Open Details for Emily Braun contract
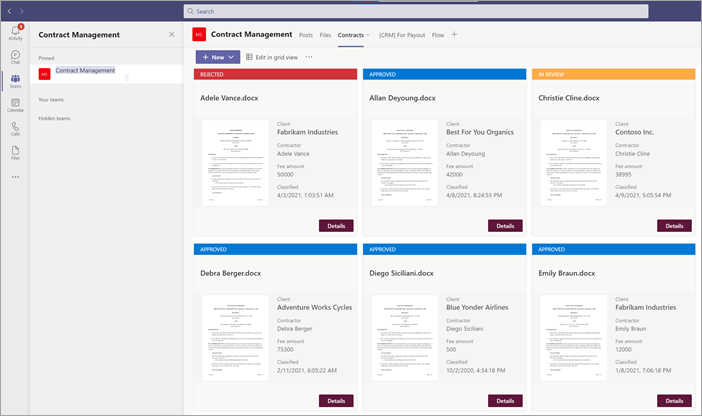The image size is (702, 416). pos(674,401)
